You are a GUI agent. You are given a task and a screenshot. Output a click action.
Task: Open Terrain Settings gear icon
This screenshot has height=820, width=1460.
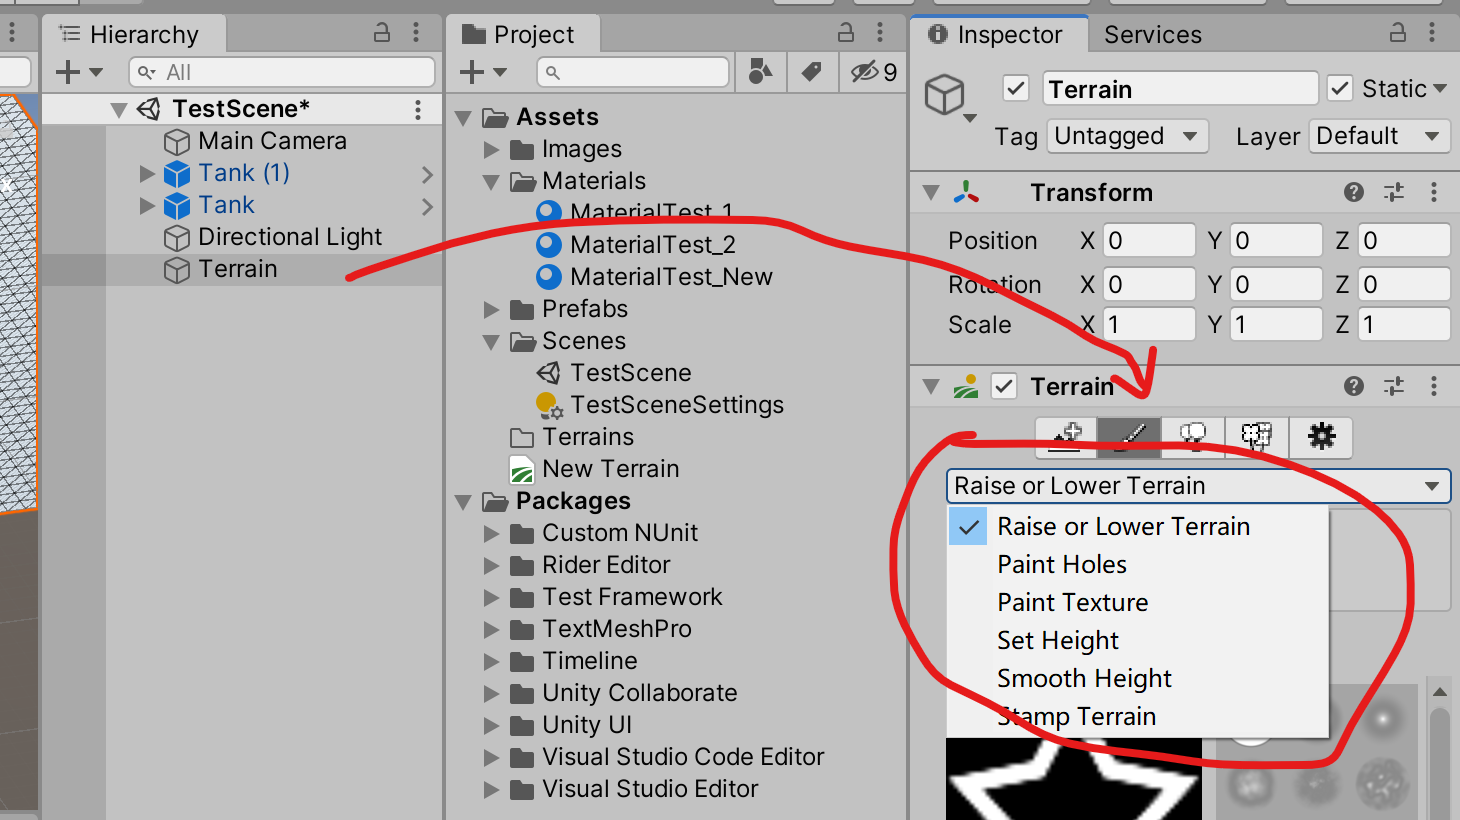[x=1321, y=437]
